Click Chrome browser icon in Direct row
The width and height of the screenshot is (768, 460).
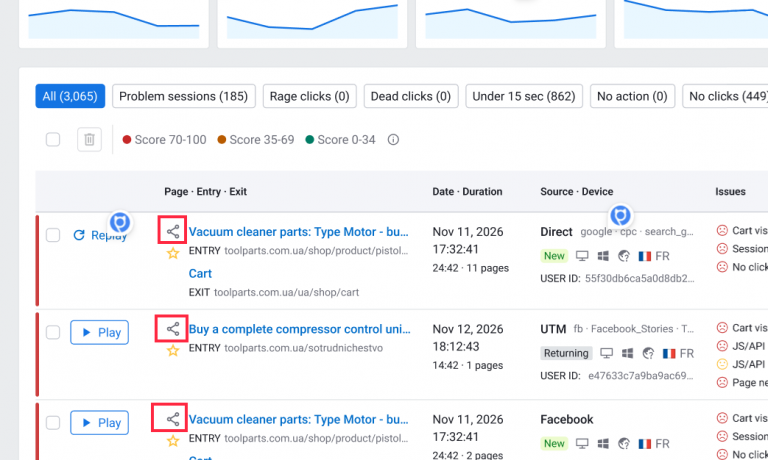(x=624, y=256)
